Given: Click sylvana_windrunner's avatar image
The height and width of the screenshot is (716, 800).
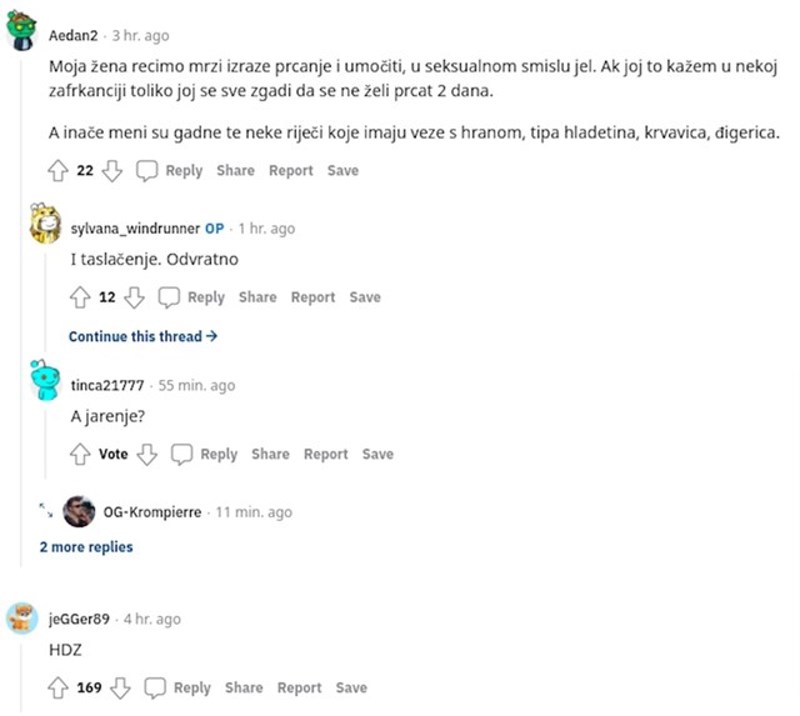Looking at the screenshot, I should point(45,225).
